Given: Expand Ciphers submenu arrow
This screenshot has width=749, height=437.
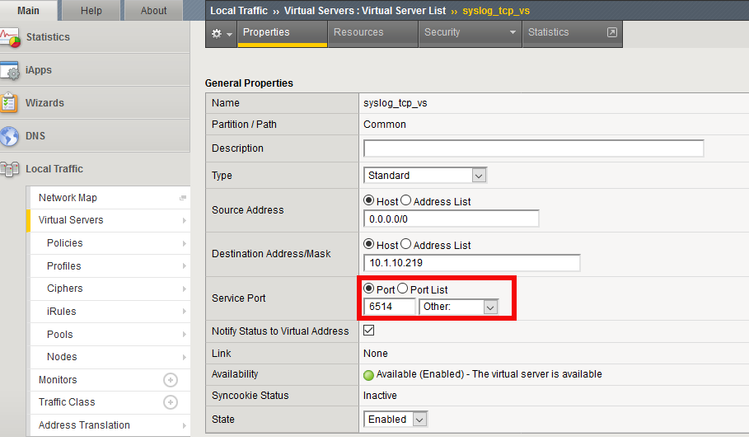Looking at the screenshot, I should [184, 289].
